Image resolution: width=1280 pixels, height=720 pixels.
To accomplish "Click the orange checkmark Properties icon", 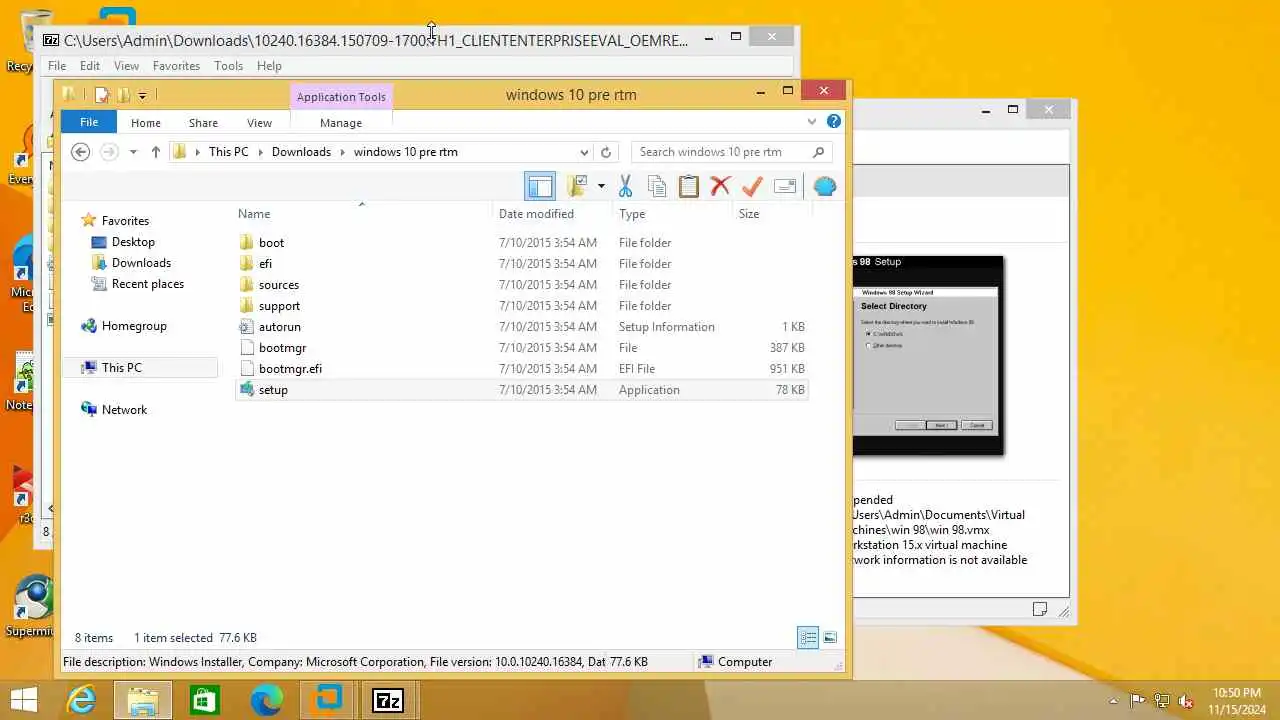I will (752, 186).
